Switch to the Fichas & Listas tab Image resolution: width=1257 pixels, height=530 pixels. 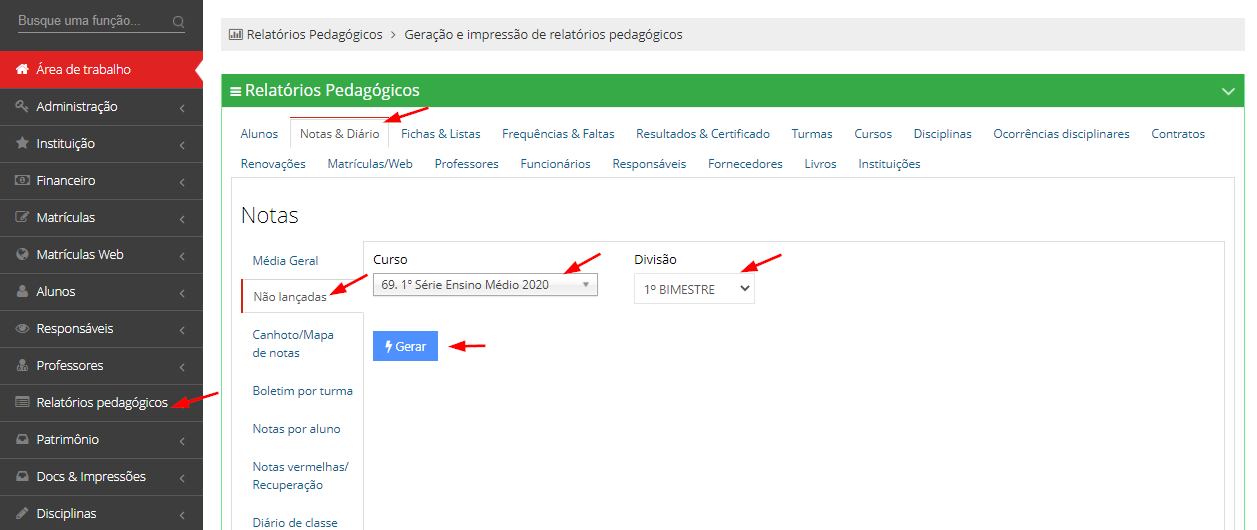click(x=440, y=134)
